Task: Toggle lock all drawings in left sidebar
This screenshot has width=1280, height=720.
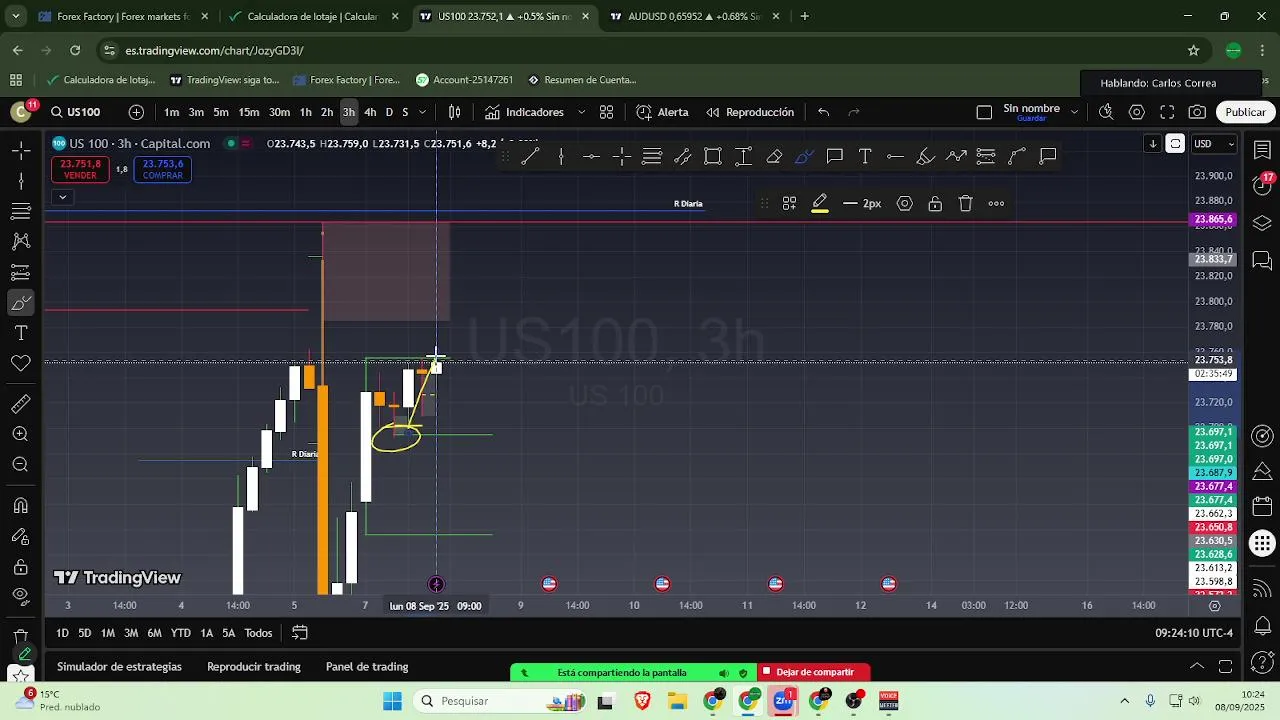Action: 20,567
